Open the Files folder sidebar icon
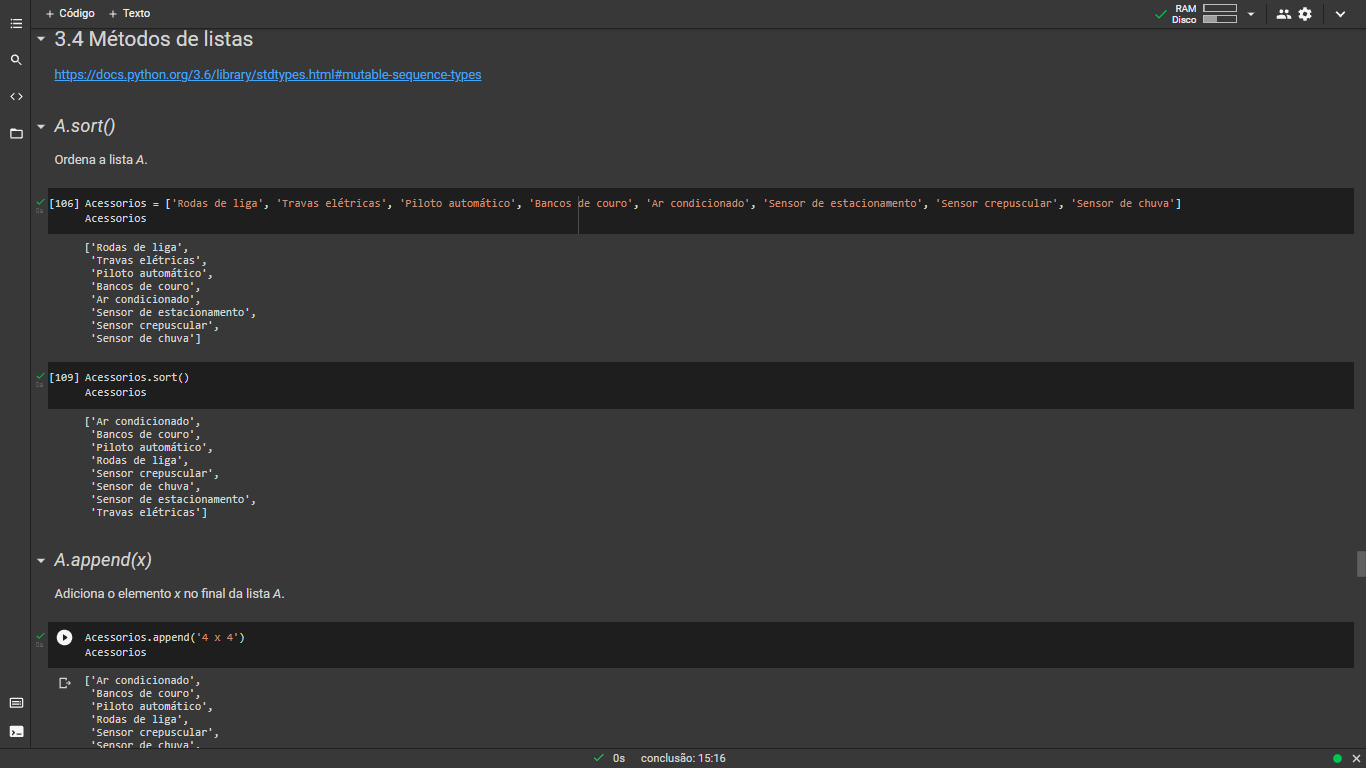The width and height of the screenshot is (1366, 768). (16, 133)
